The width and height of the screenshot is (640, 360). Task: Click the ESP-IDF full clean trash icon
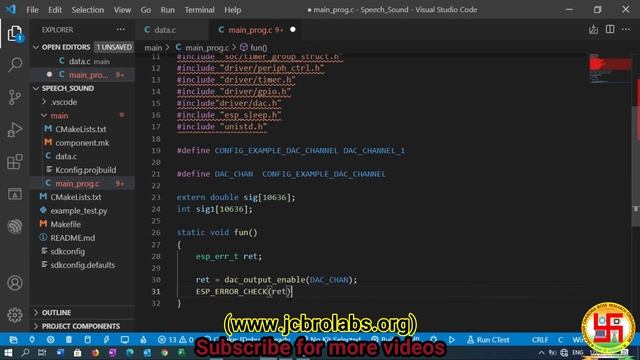[x=69, y=340]
